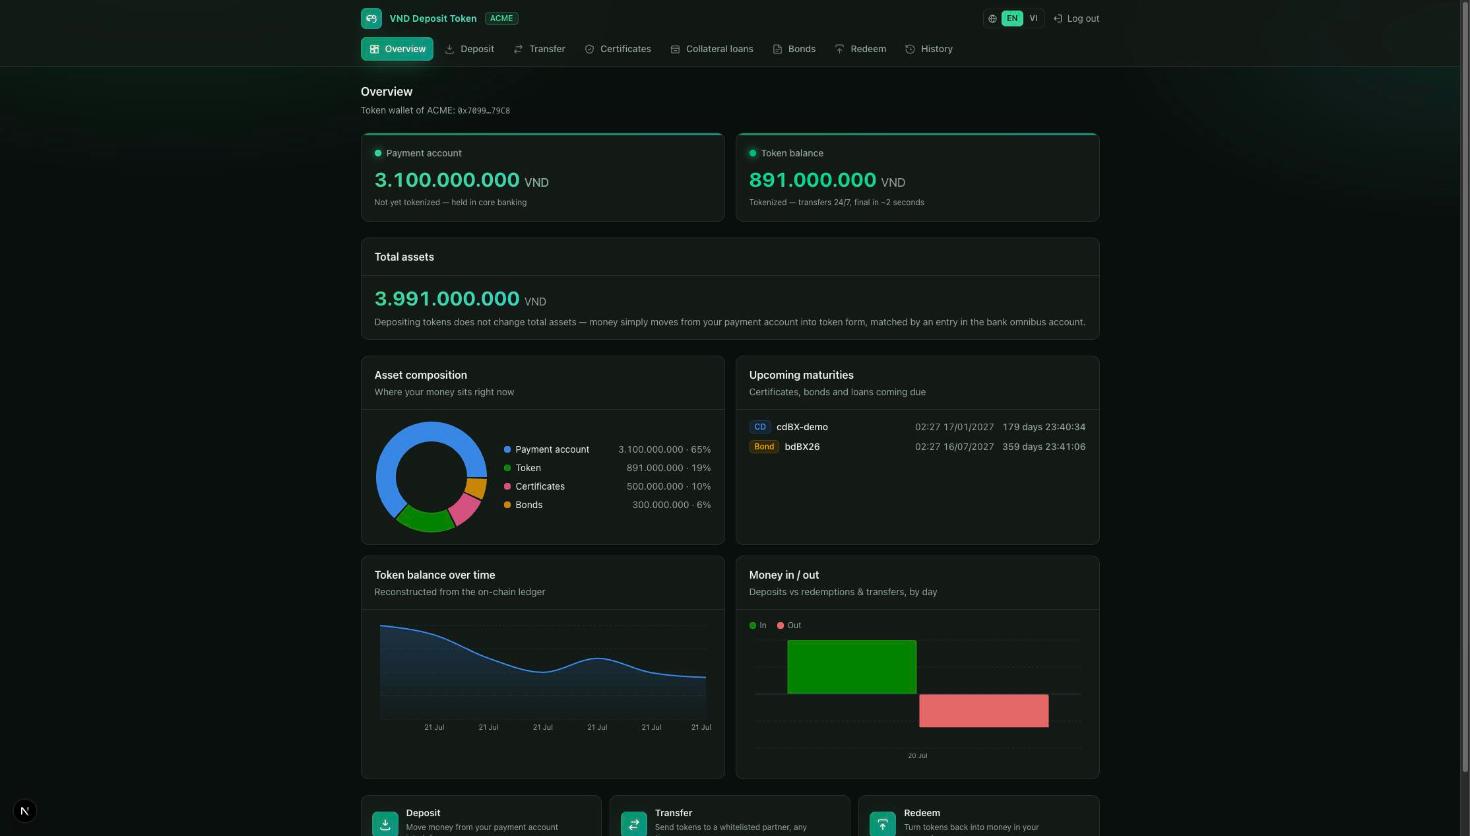The width and height of the screenshot is (1470, 836).
Task: Click the Total assets value 3.991.000.000
Action: click(x=447, y=299)
